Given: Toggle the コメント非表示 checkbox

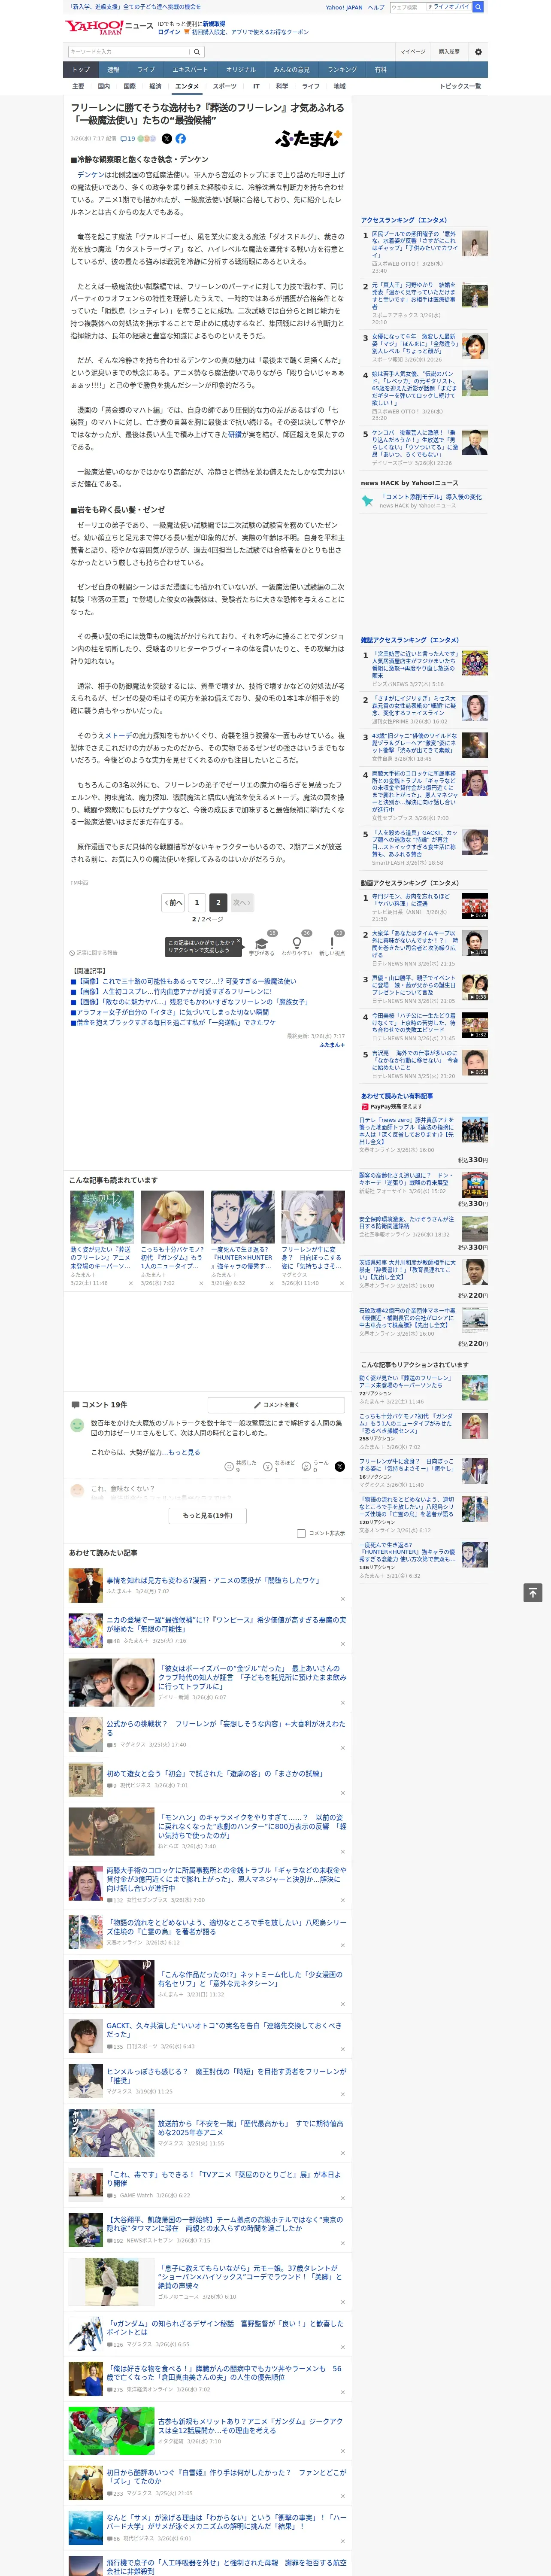Looking at the screenshot, I should click(301, 1533).
